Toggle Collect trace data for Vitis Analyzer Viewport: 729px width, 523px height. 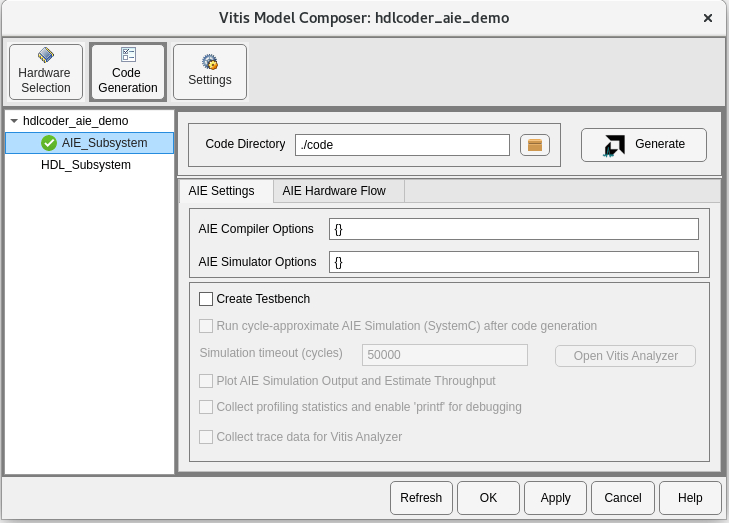click(x=205, y=437)
